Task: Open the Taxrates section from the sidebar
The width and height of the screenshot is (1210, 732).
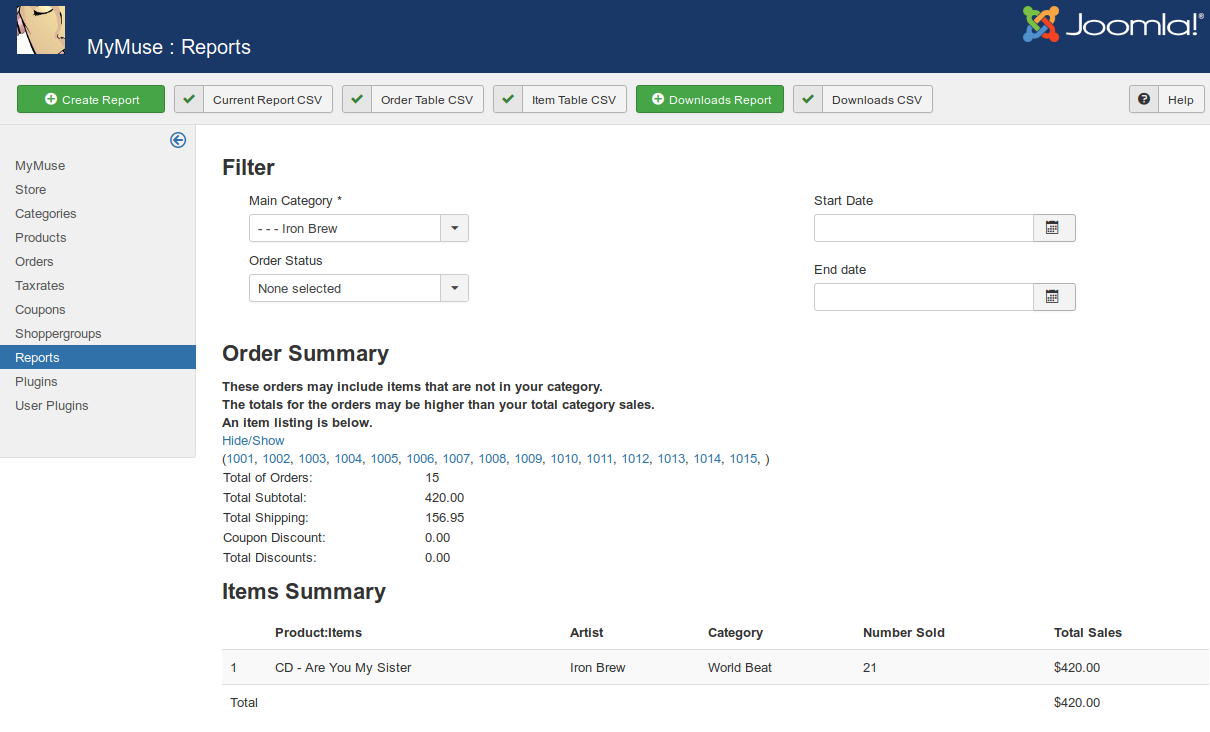Action: pyautogui.click(x=39, y=285)
